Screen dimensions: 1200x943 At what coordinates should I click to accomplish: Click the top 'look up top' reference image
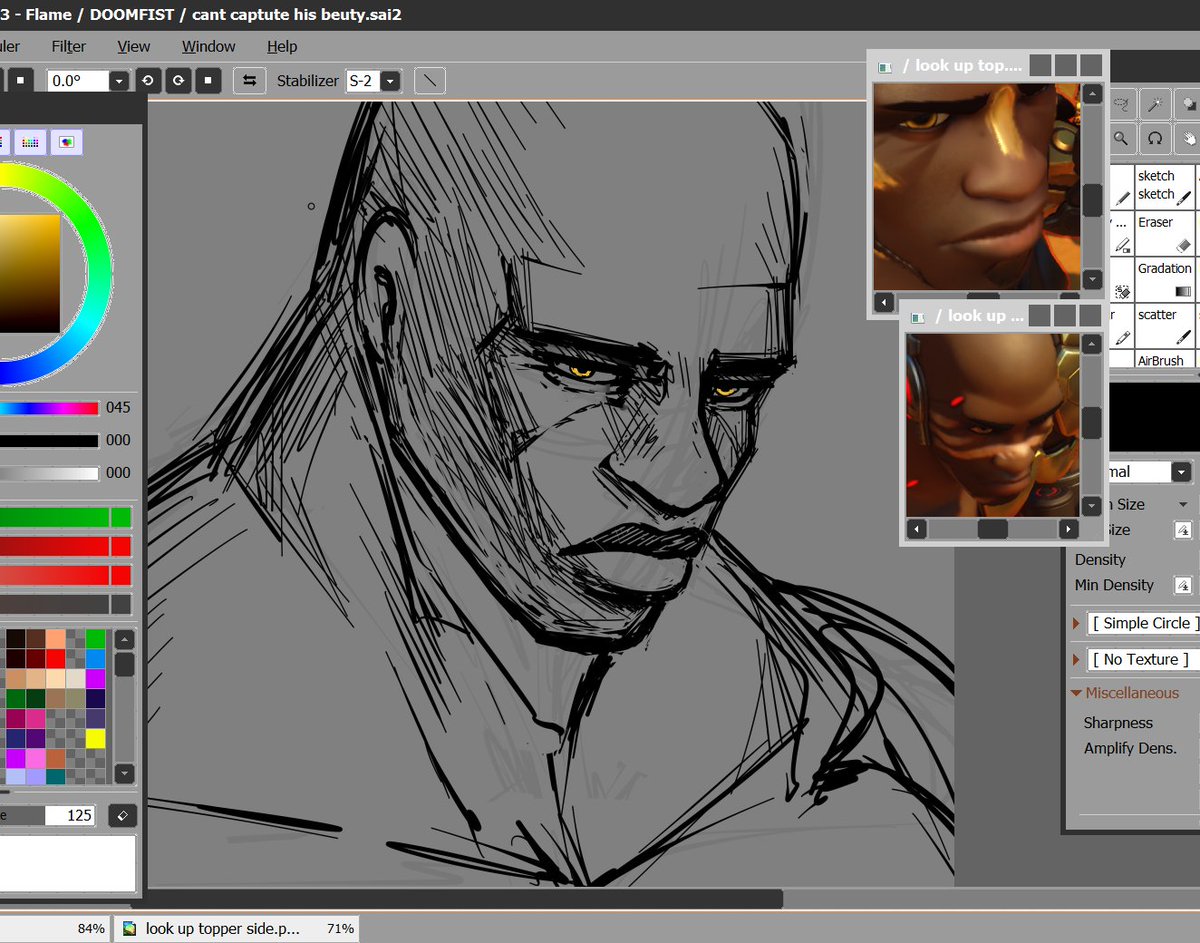(977, 187)
